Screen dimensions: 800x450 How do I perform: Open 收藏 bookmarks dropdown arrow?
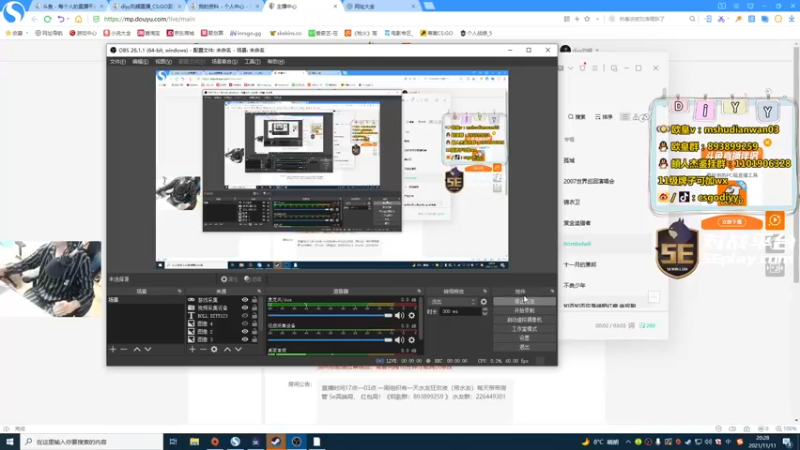pos(26,33)
